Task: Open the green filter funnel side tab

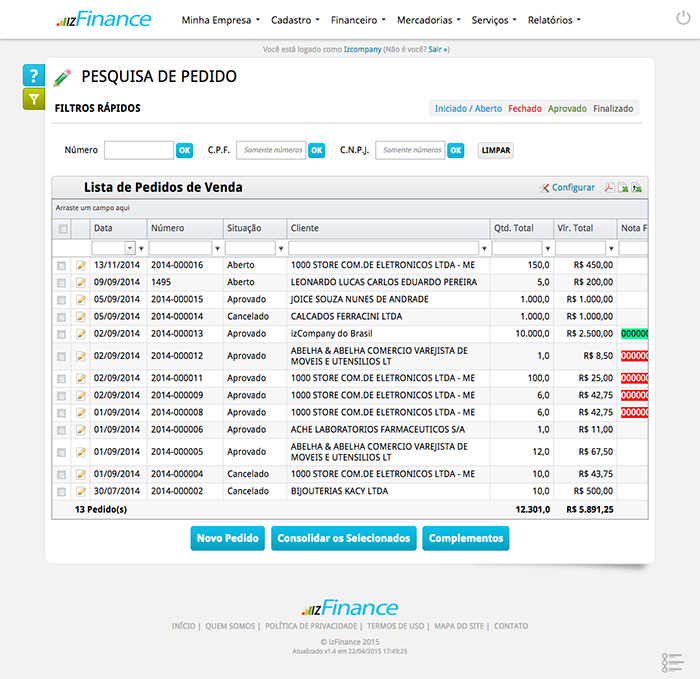Action: [x=33, y=99]
